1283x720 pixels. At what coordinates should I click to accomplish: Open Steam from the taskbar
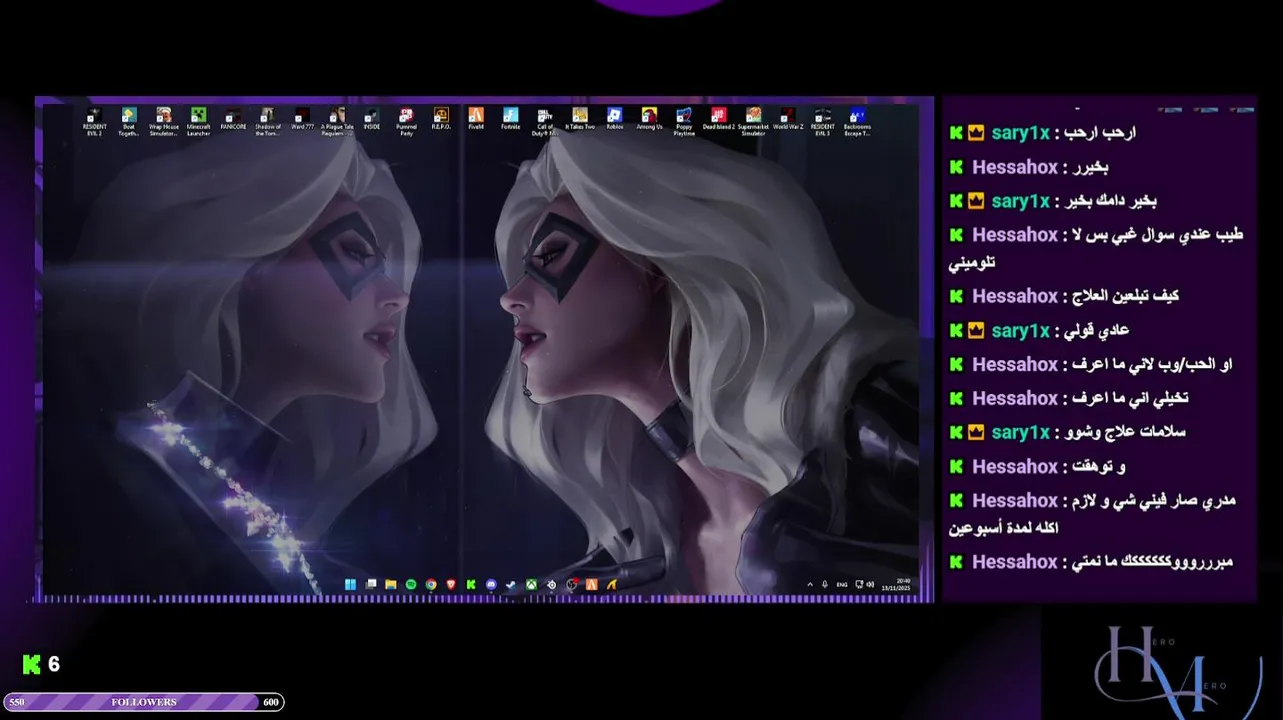(510, 584)
